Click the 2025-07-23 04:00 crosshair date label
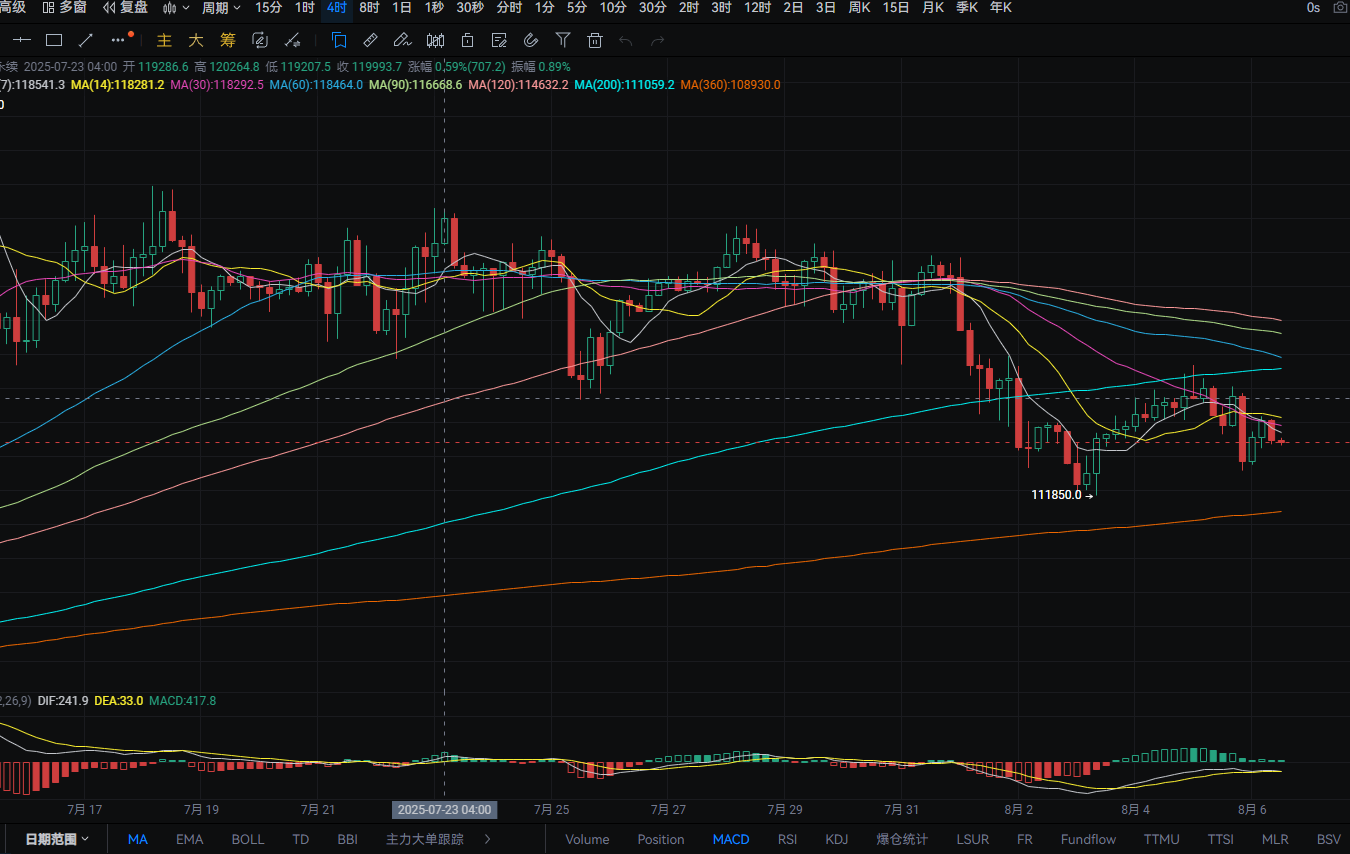 tap(444, 809)
